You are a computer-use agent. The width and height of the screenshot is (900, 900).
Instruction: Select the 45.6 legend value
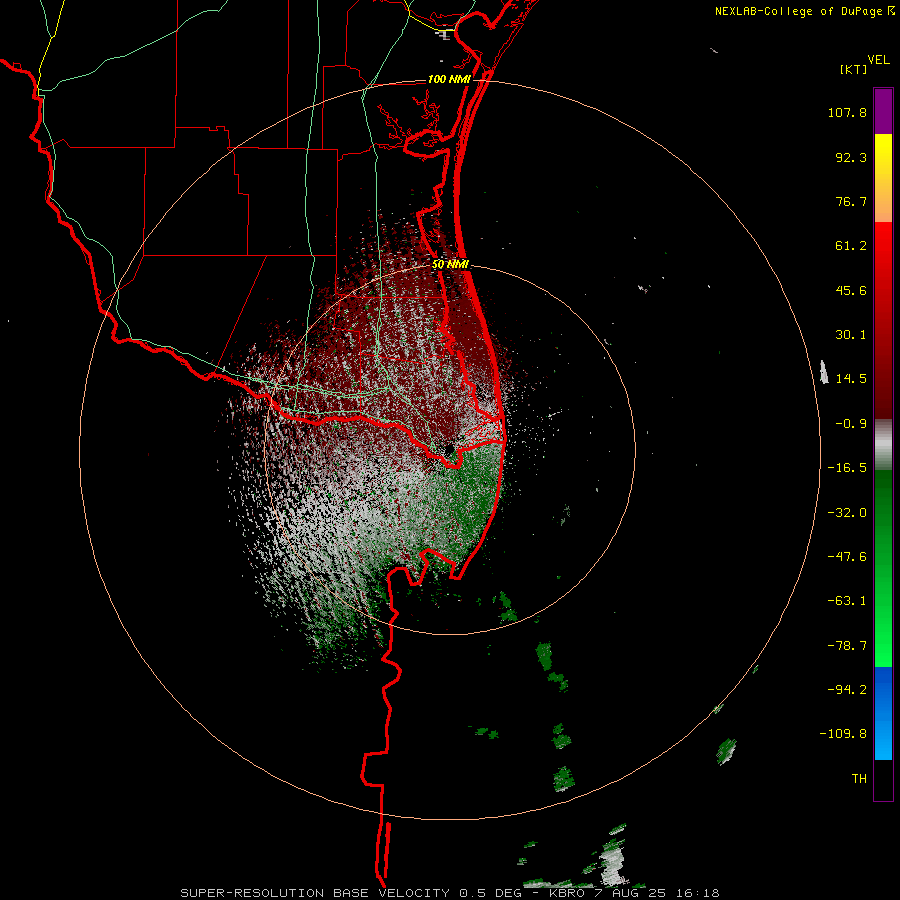pyautogui.click(x=851, y=290)
